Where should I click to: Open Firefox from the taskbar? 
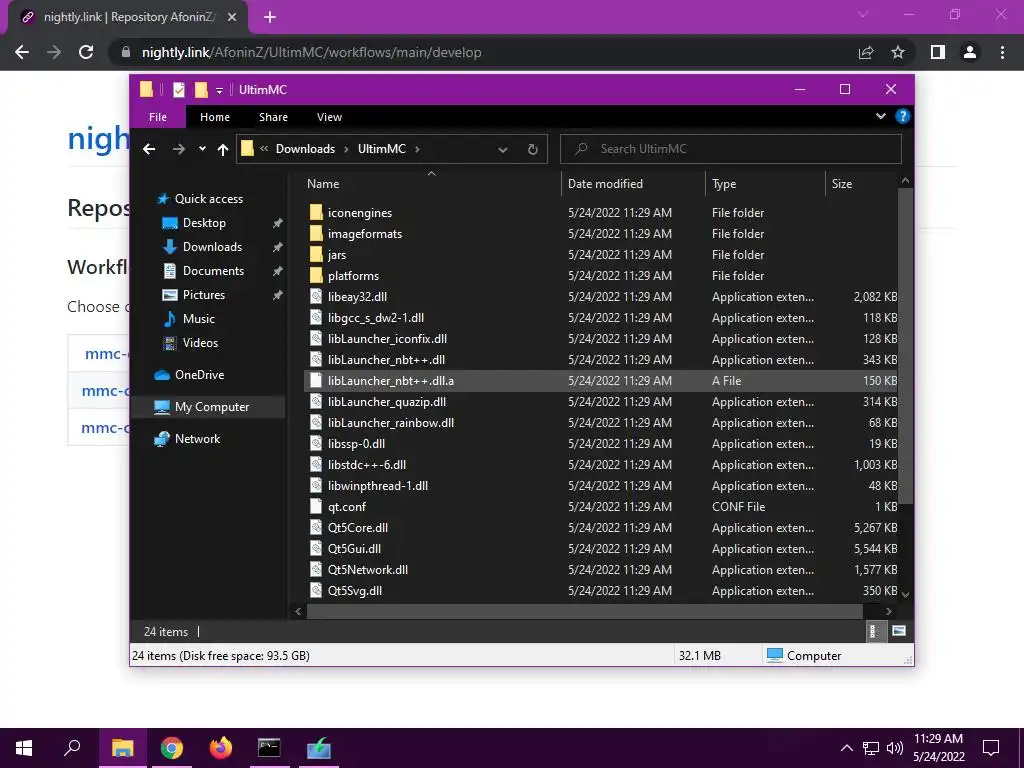tap(221, 748)
